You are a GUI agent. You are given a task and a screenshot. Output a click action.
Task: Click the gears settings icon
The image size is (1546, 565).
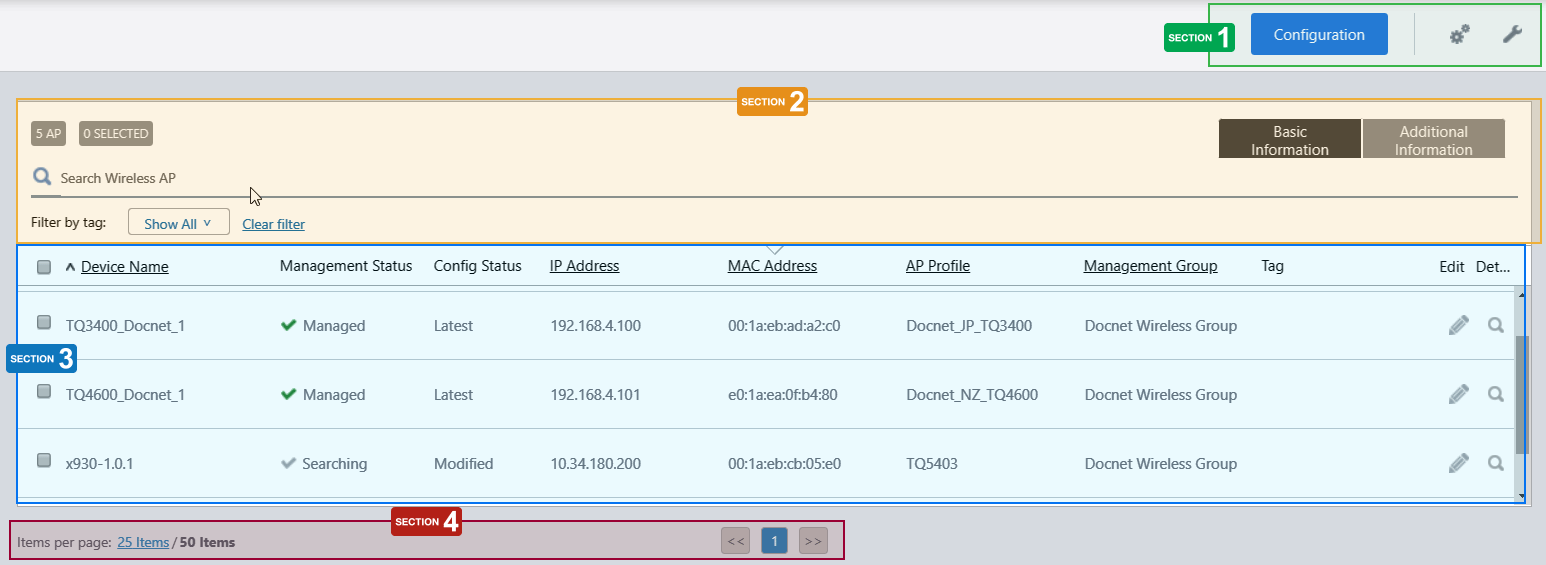1459,35
